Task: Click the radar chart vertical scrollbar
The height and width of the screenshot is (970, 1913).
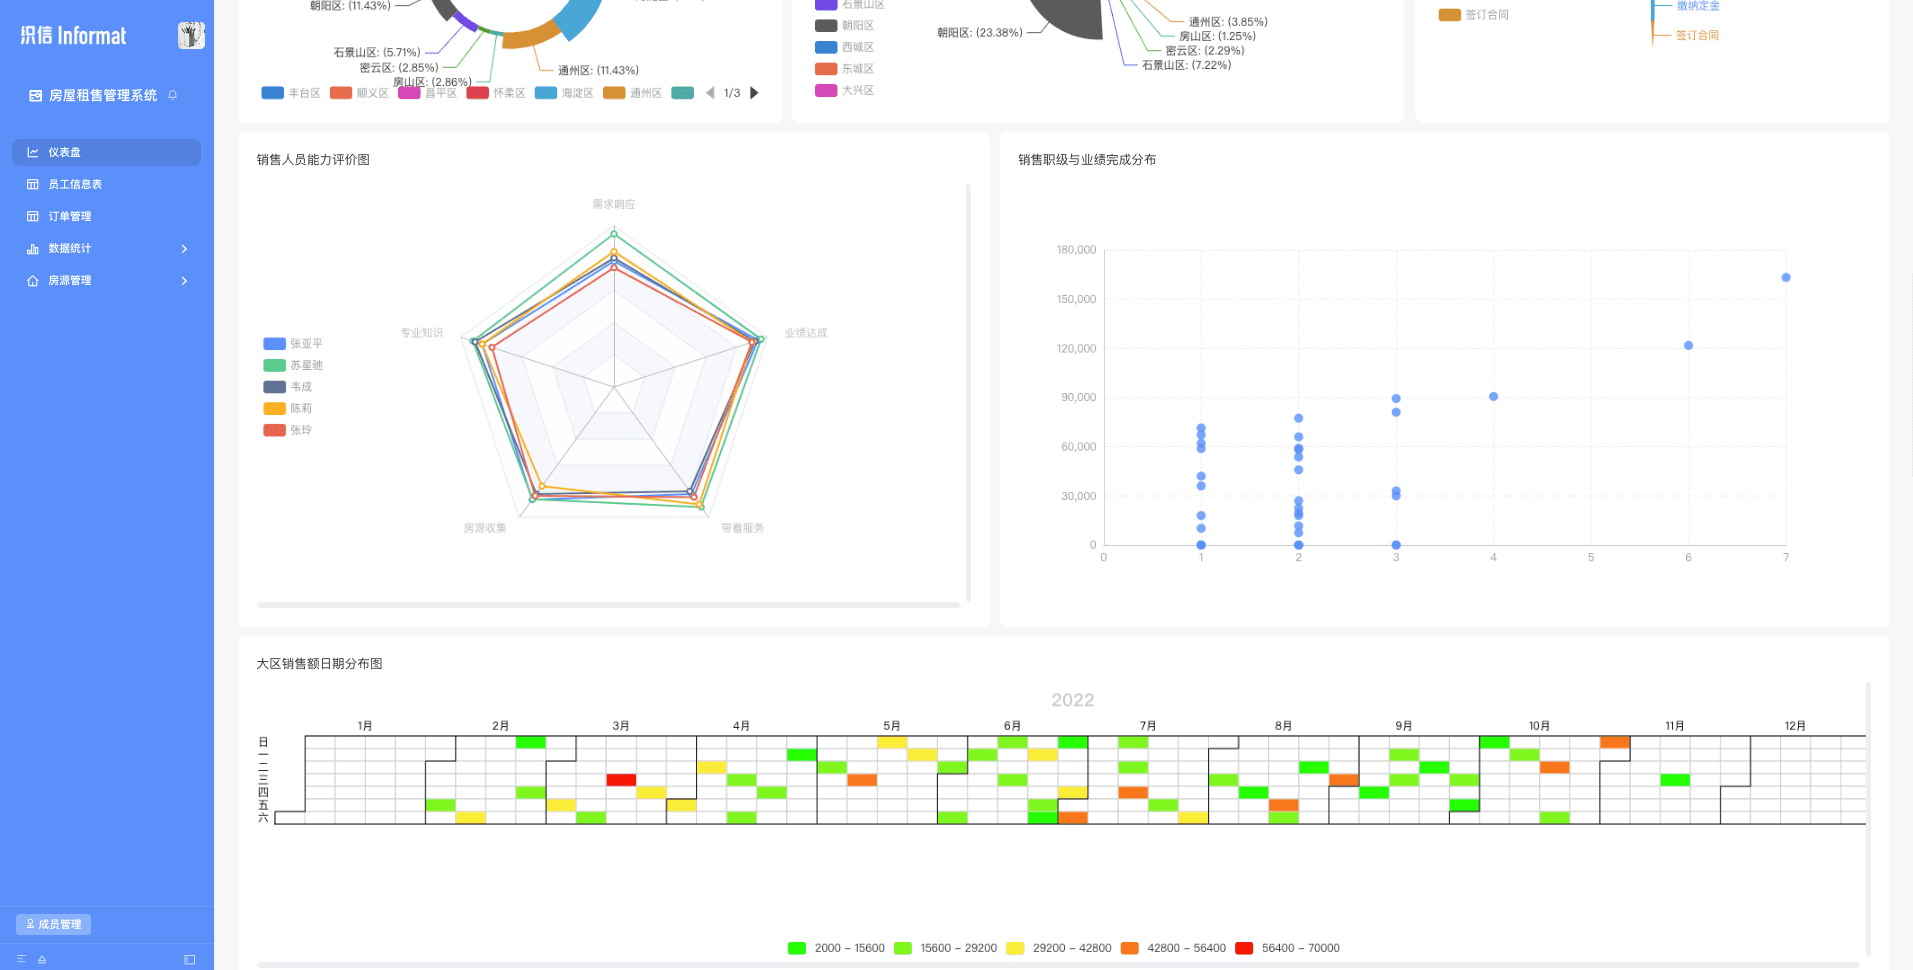Action: 968,392
